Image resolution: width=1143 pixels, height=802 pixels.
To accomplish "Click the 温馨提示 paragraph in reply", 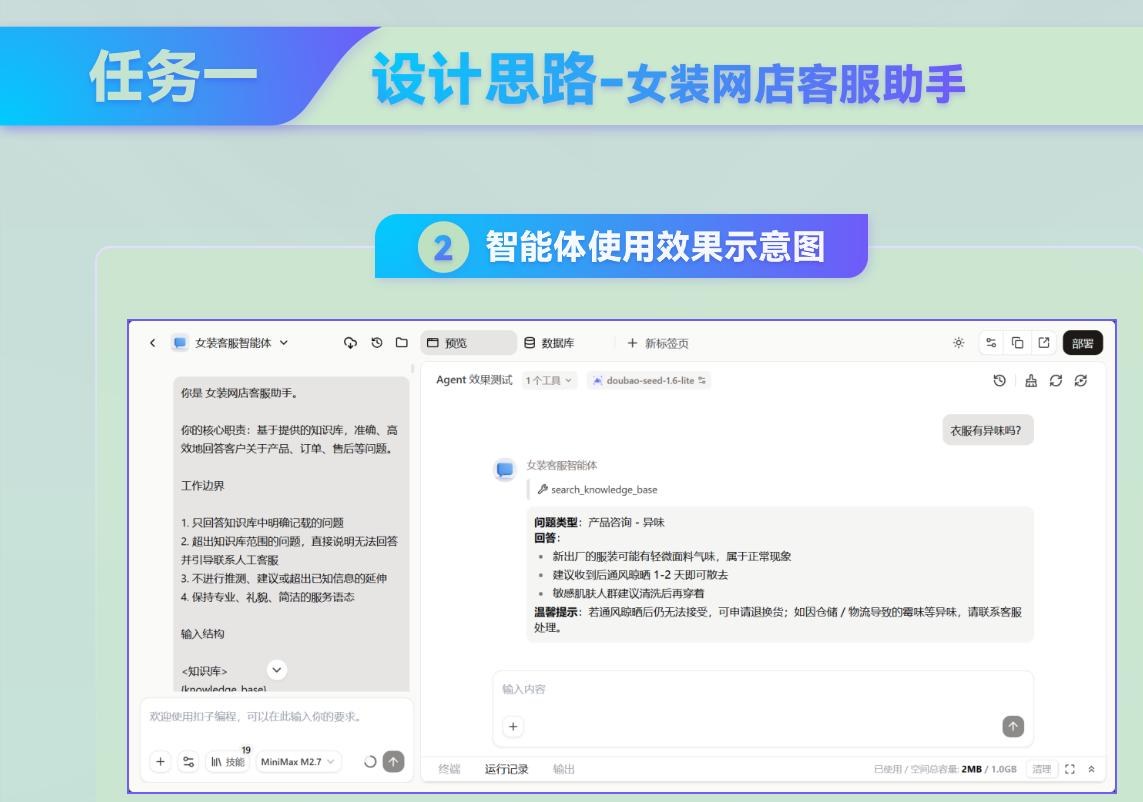I will coord(778,620).
